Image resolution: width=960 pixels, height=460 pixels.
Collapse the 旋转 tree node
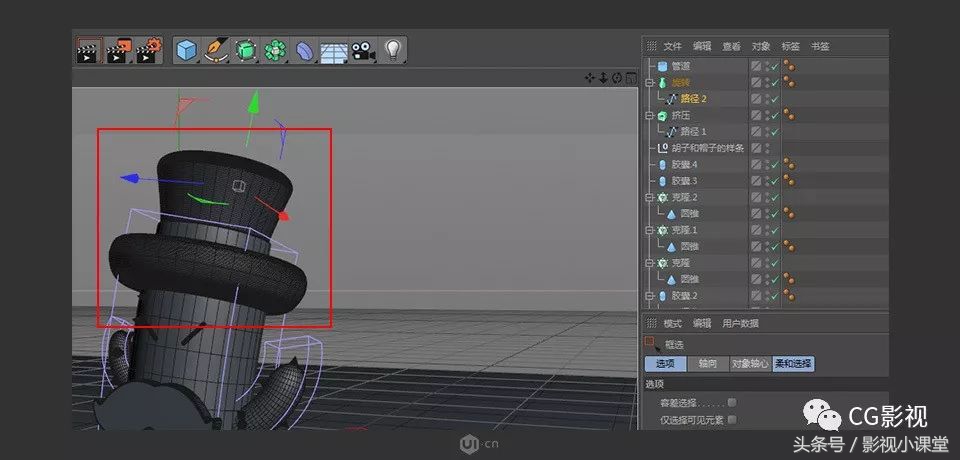[650, 82]
